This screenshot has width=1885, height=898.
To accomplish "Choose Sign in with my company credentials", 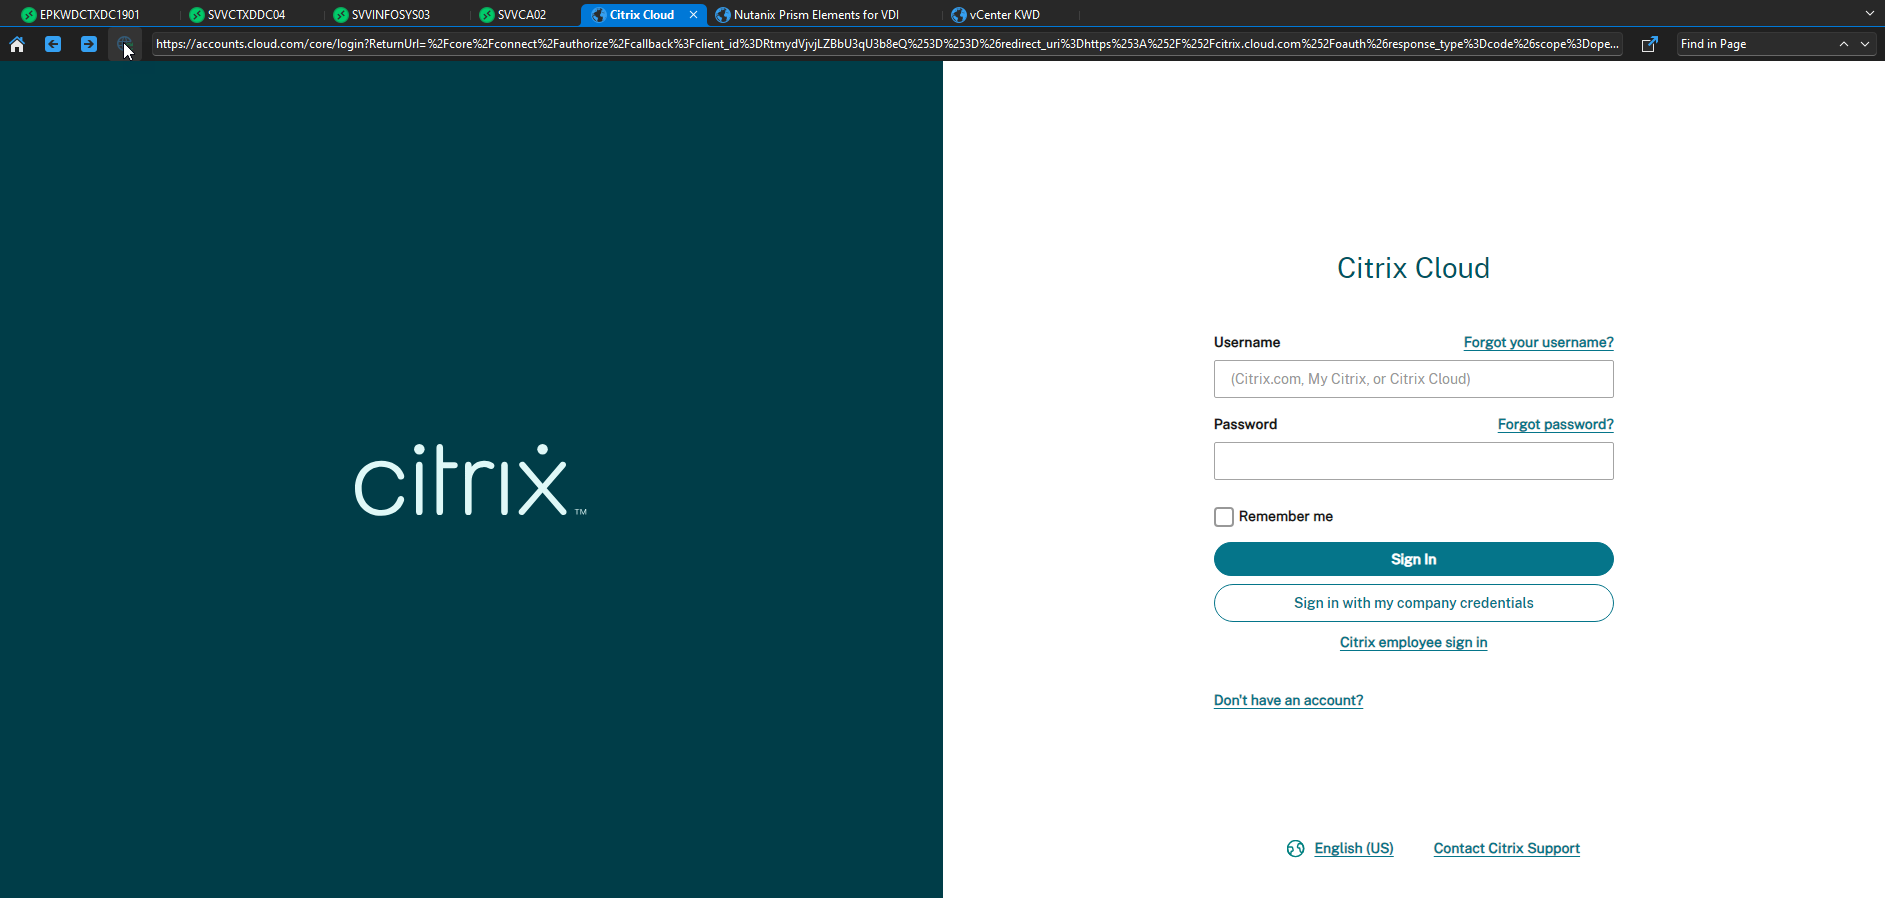I will pyautogui.click(x=1414, y=603).
